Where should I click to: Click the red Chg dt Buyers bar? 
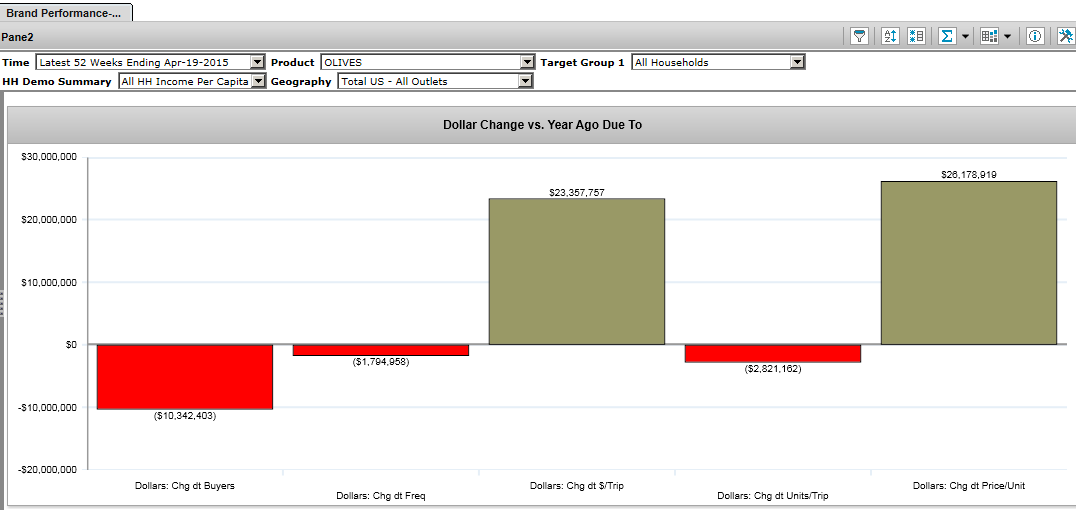[185, 376]
